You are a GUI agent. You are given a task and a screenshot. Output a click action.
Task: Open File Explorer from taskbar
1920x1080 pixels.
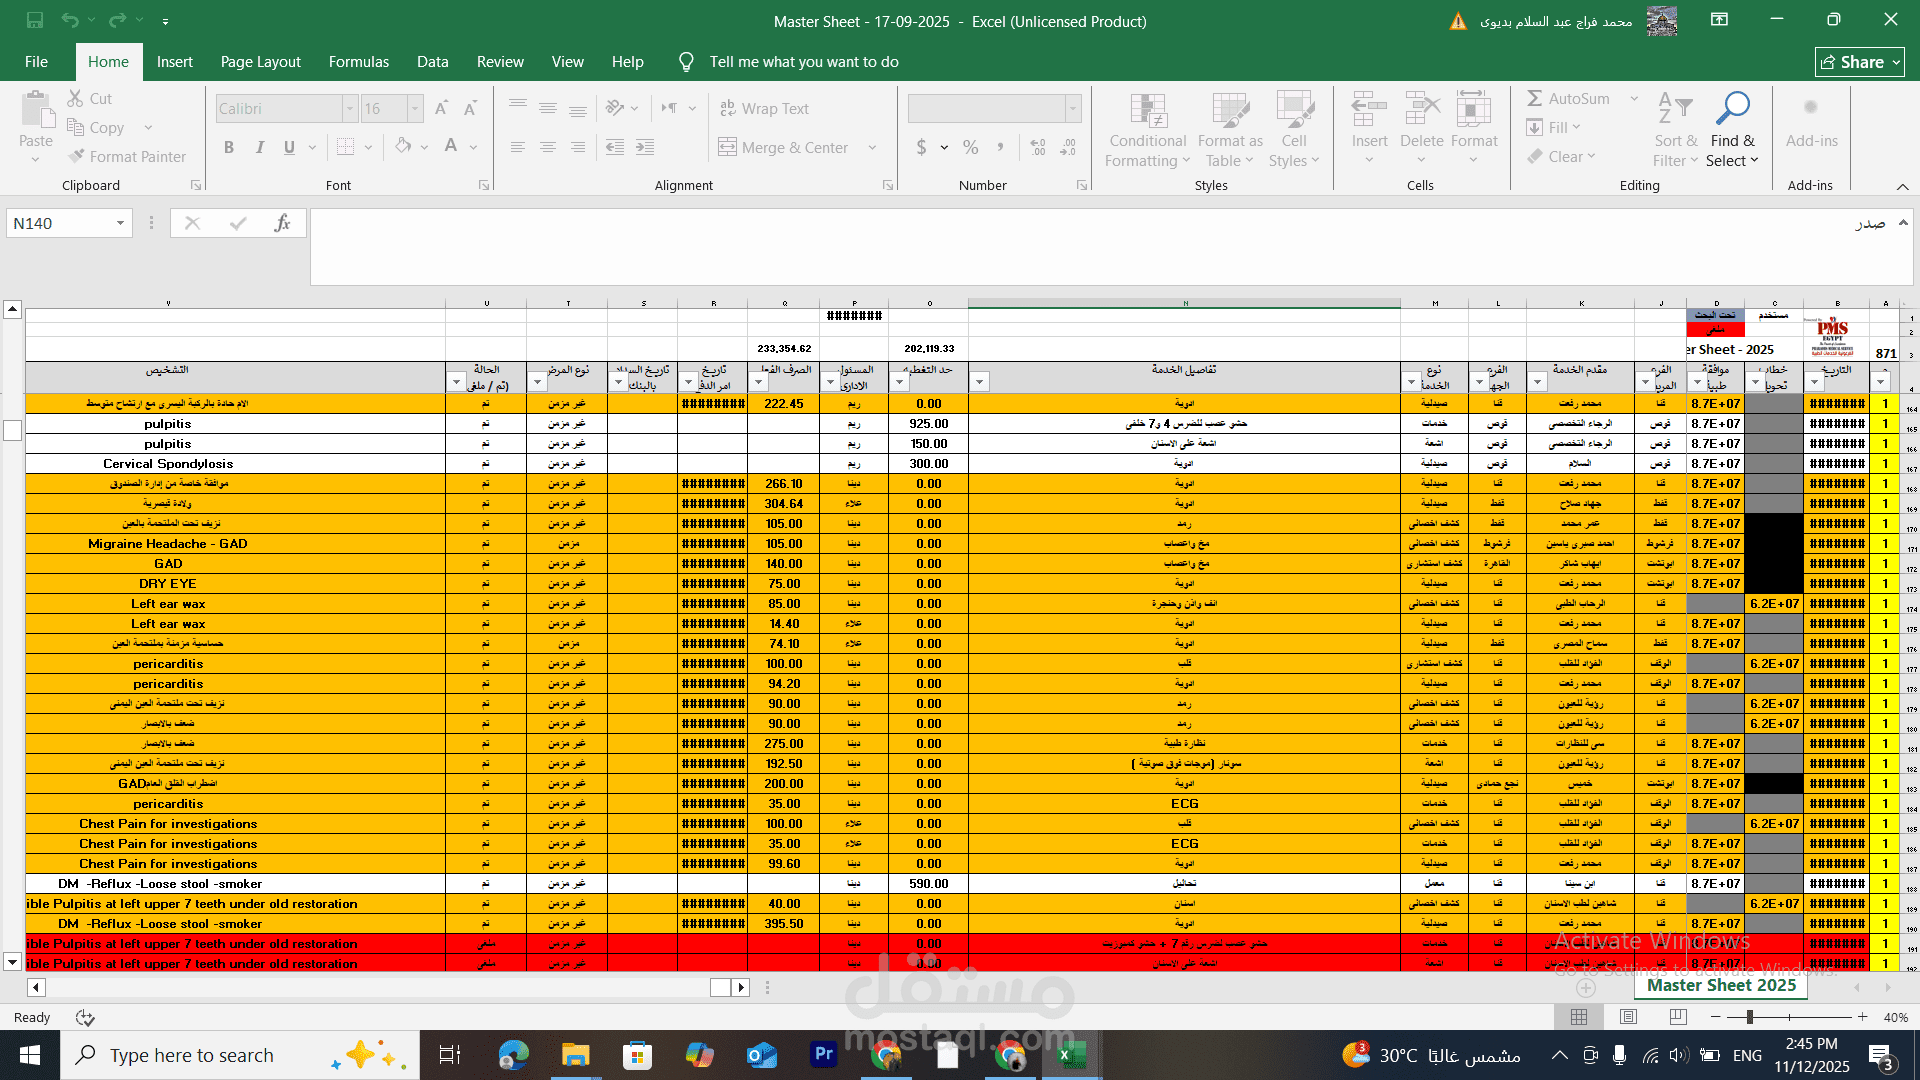pyautogui.click(x=575, y=1055)
